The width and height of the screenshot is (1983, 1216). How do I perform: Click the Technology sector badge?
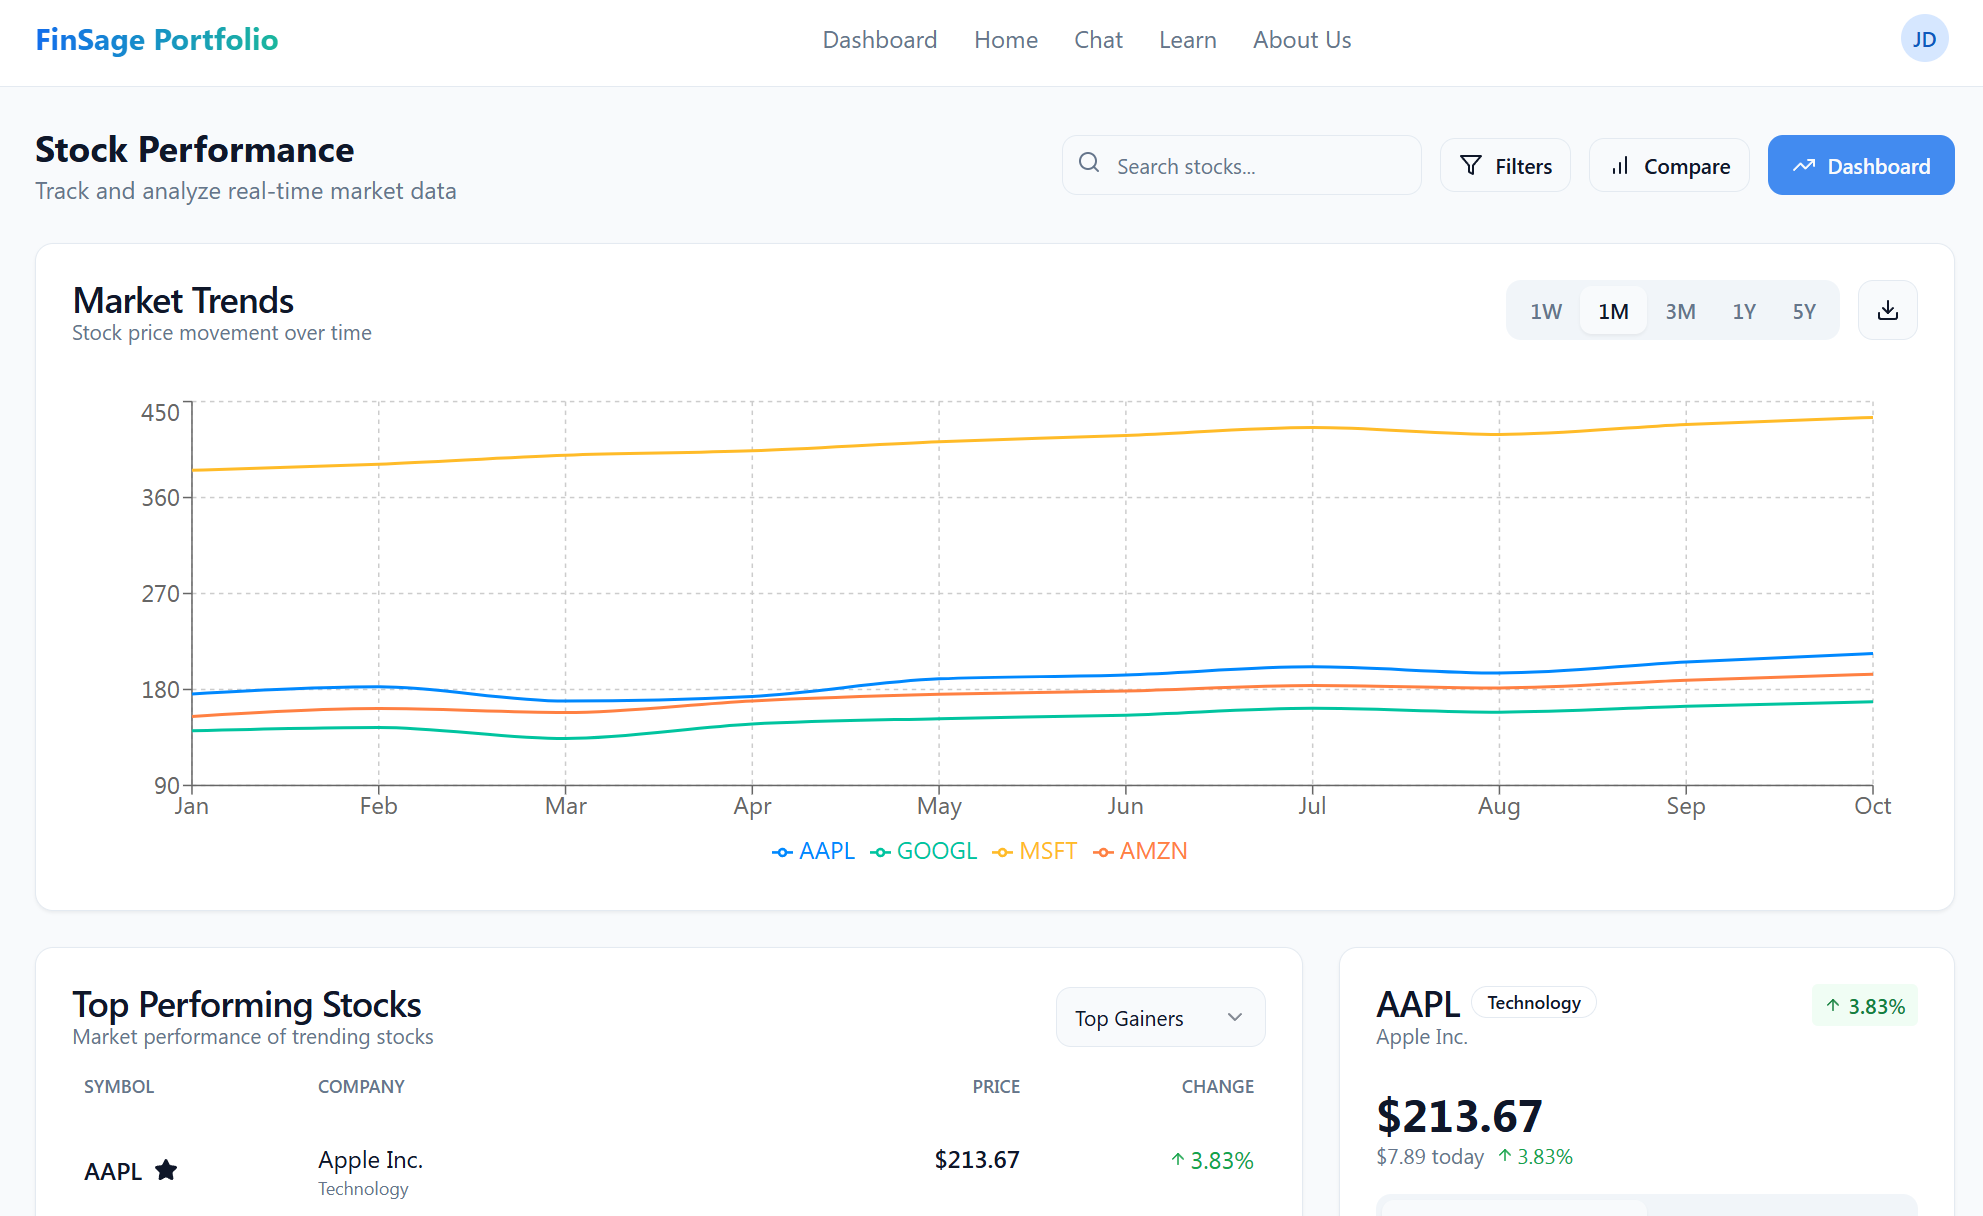coord(1533,1003)
